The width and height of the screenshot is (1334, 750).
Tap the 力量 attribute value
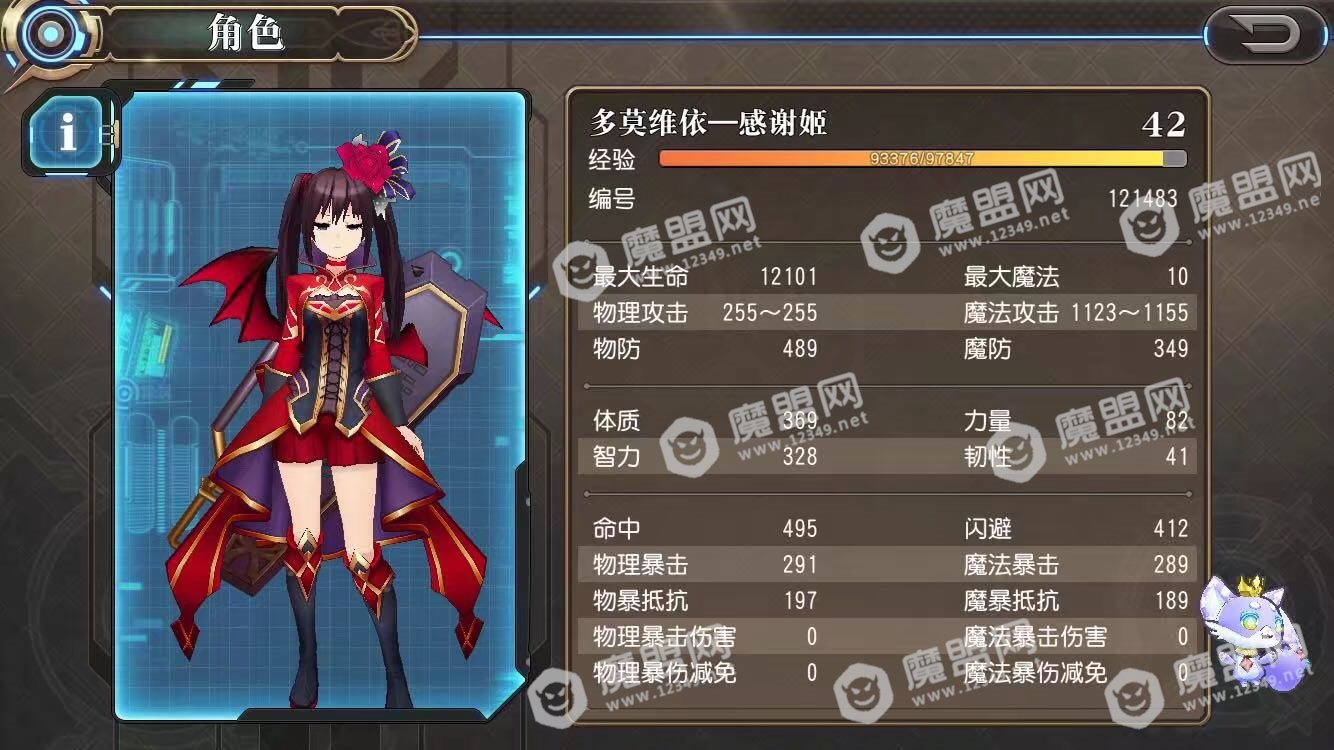click(1177, 421)
